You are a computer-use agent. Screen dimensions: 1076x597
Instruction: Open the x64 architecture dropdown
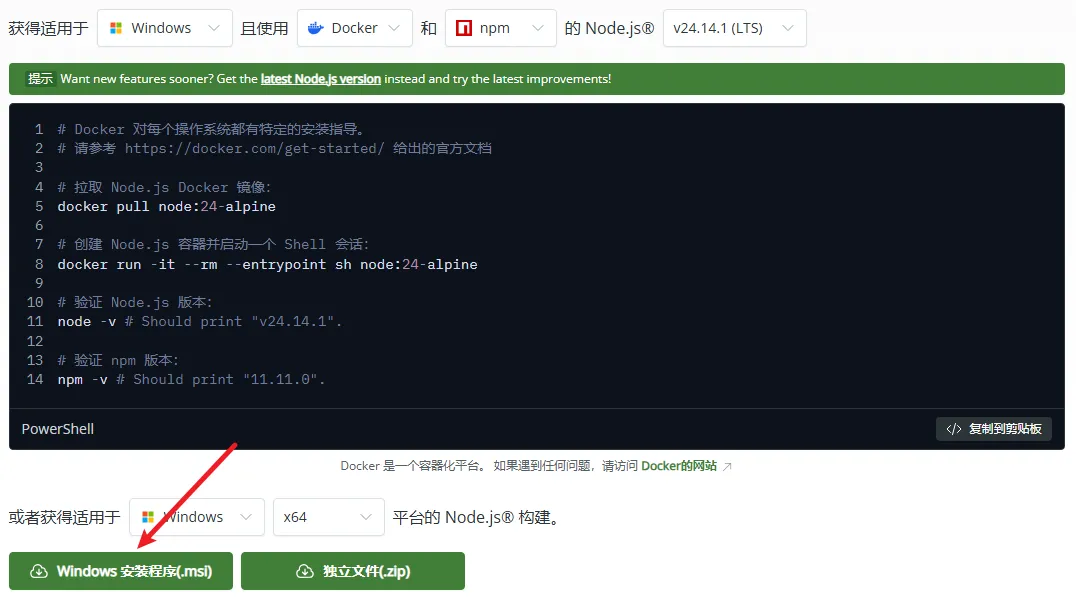coord(329,517)
